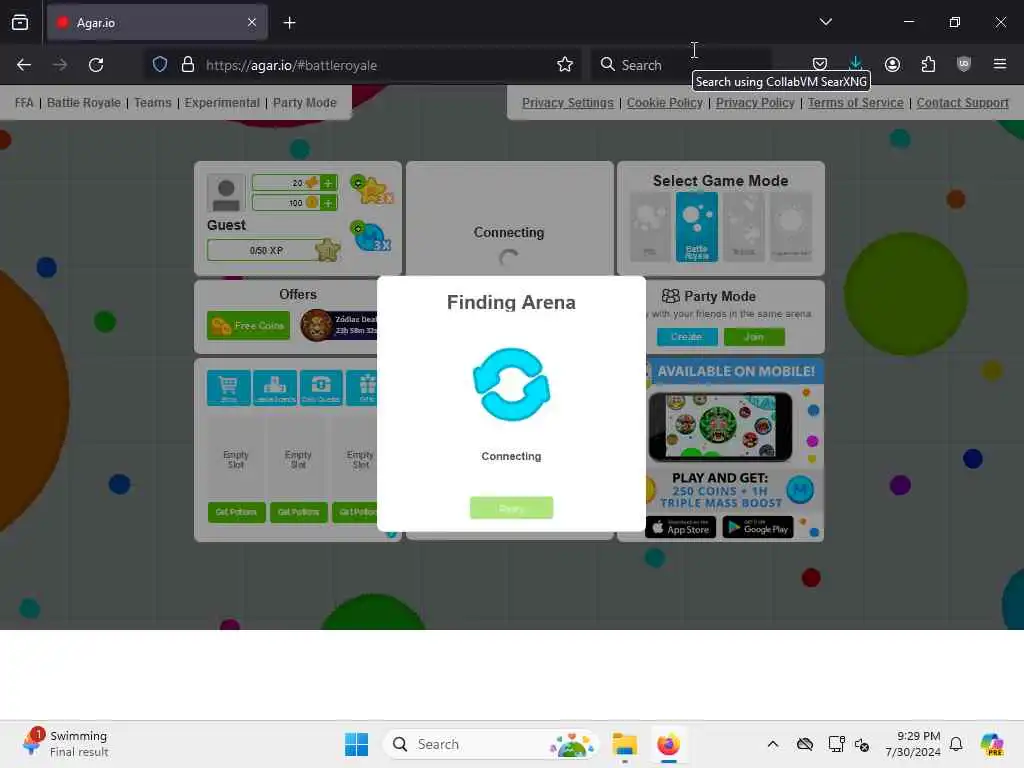Click the Retry button in Finding Arena
1024x768 pixels.
(511, 507)
